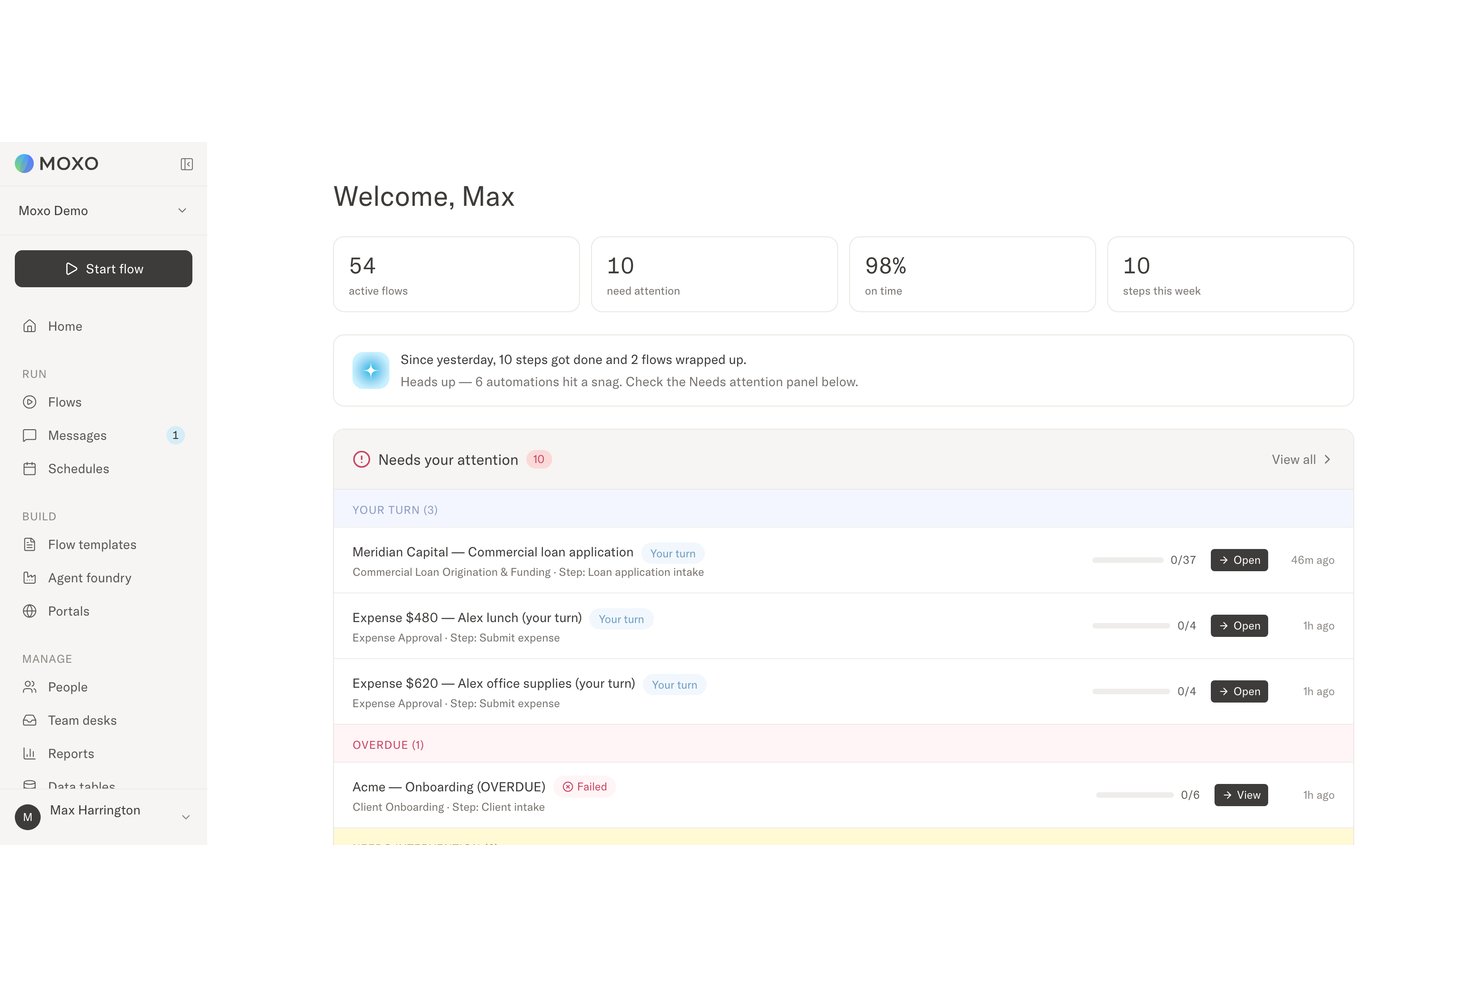This screenshot has width=1480, height=987.
Task: Click the 98% on time card
Action: (972, 274)
